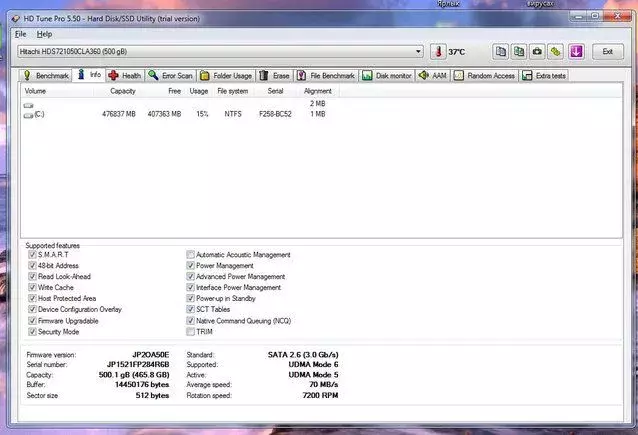
Task: Click the Serial column header
Action: [x=275, y=91]
